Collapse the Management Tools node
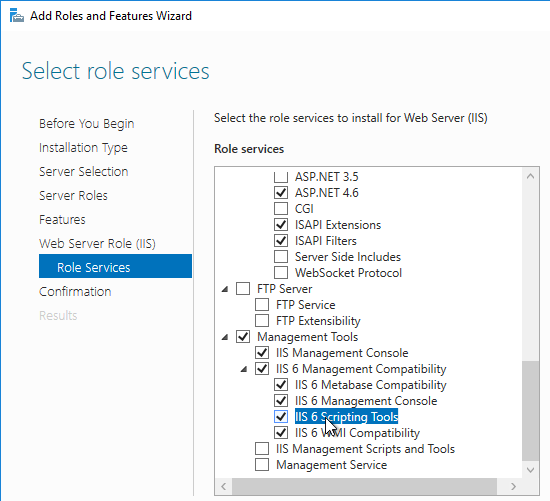Viewport: 550px width, 501px height. pos(225,337)
